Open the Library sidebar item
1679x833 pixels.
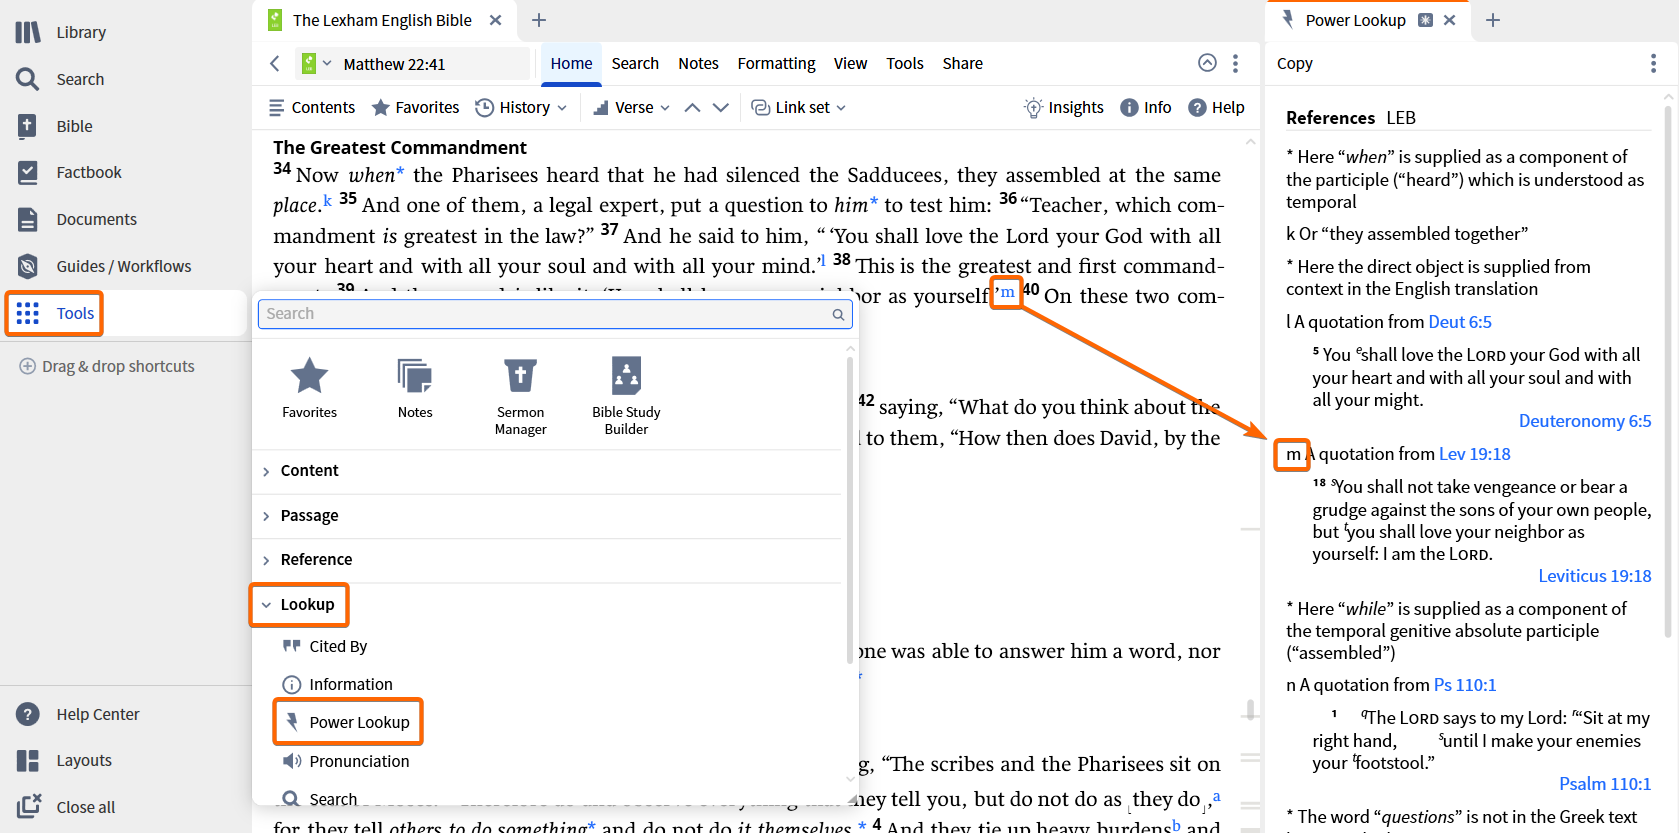(x=61, y=32)
